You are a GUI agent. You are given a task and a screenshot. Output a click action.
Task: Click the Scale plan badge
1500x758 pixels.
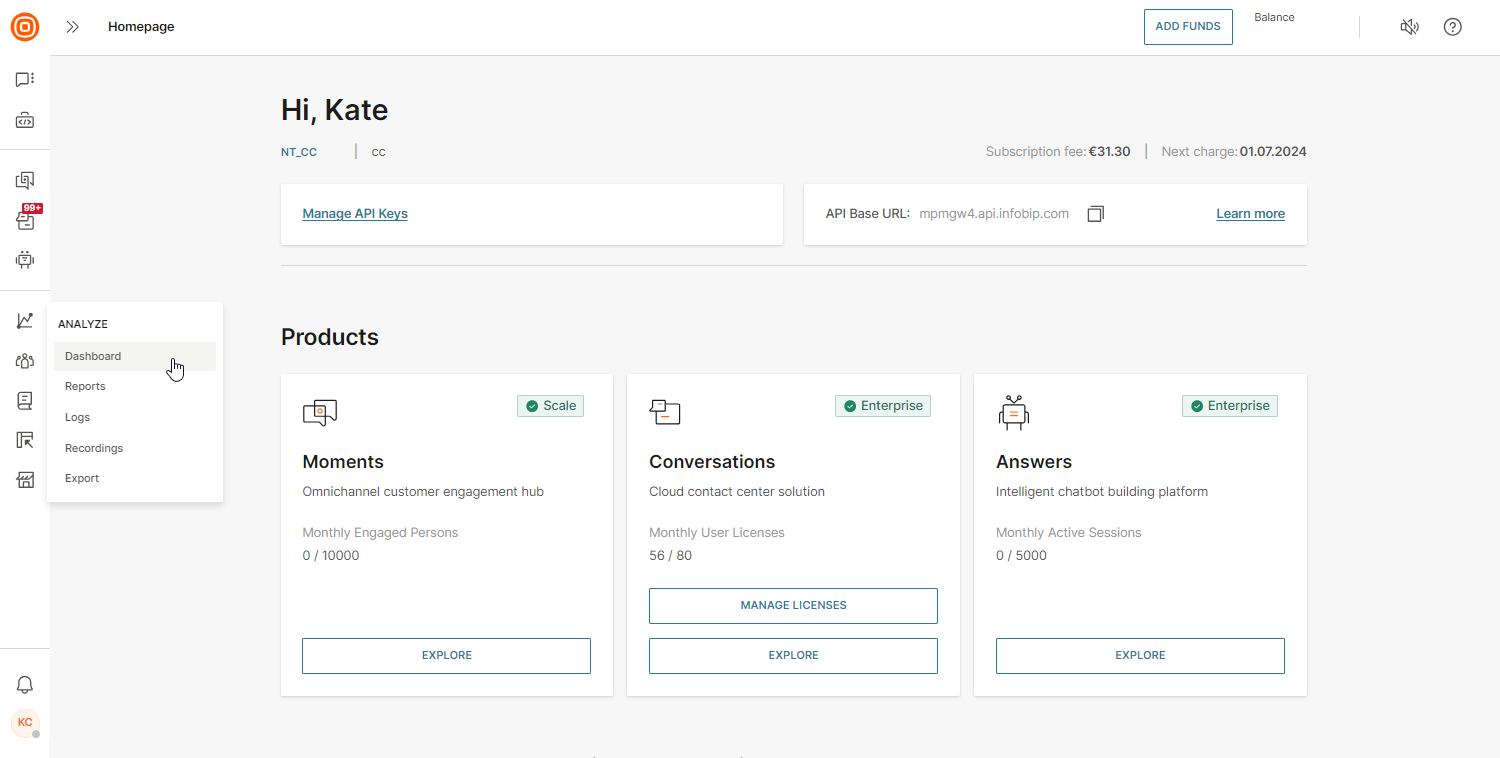click(550, 406)
